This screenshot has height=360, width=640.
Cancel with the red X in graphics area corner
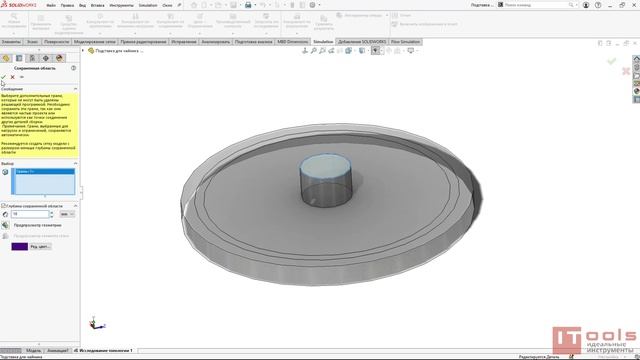(626, 71)
